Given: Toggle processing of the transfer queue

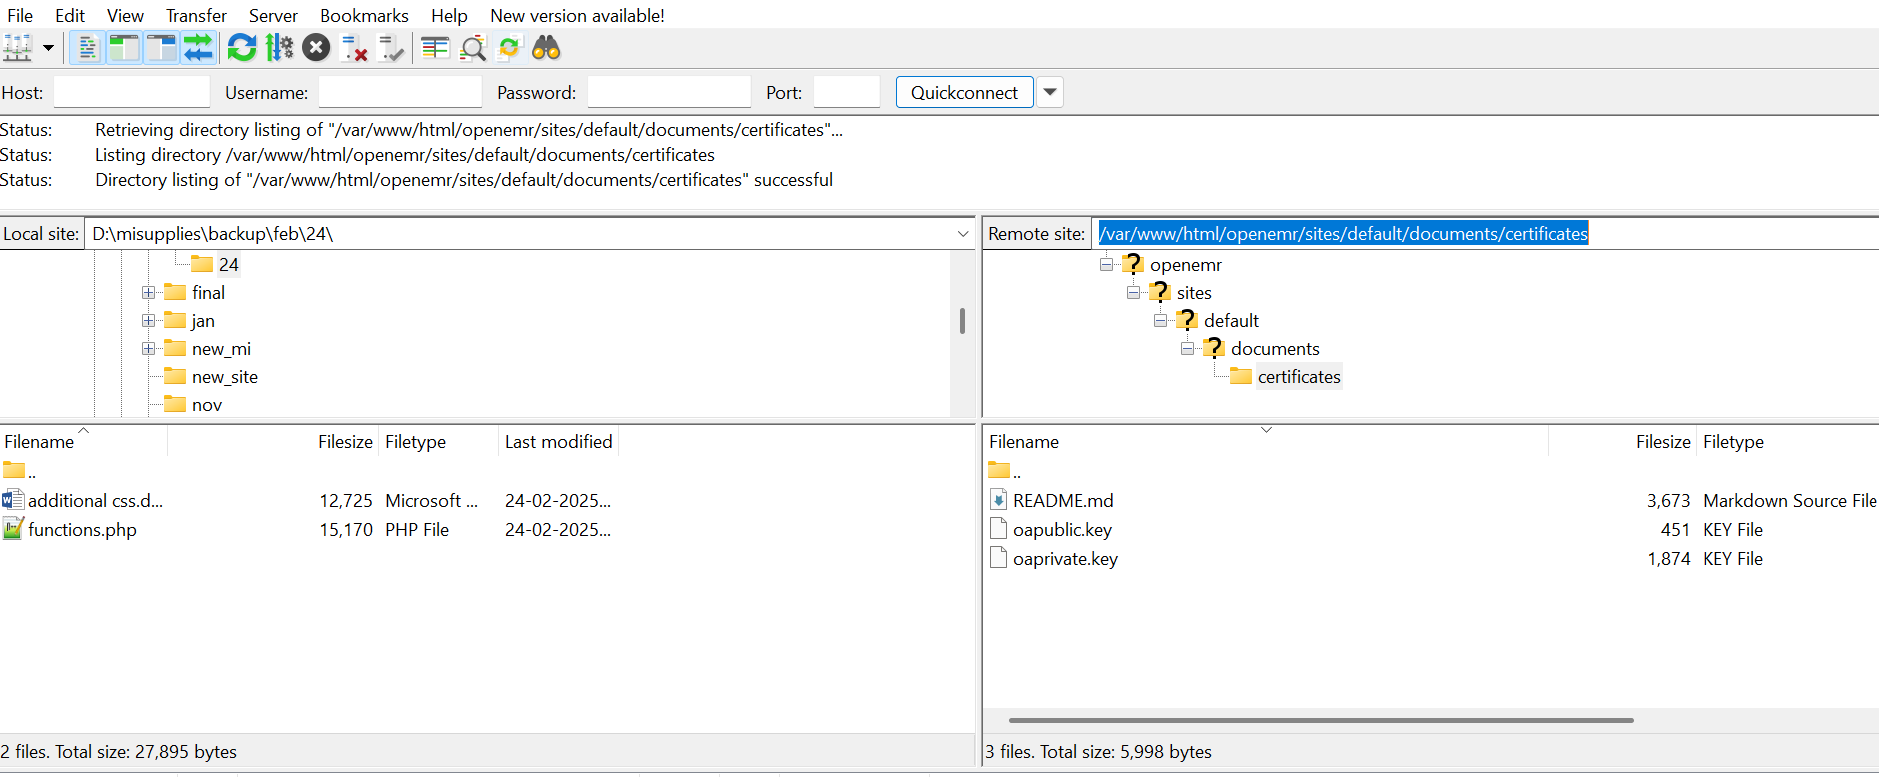Looking at the screenshot, I should point(279,48).
